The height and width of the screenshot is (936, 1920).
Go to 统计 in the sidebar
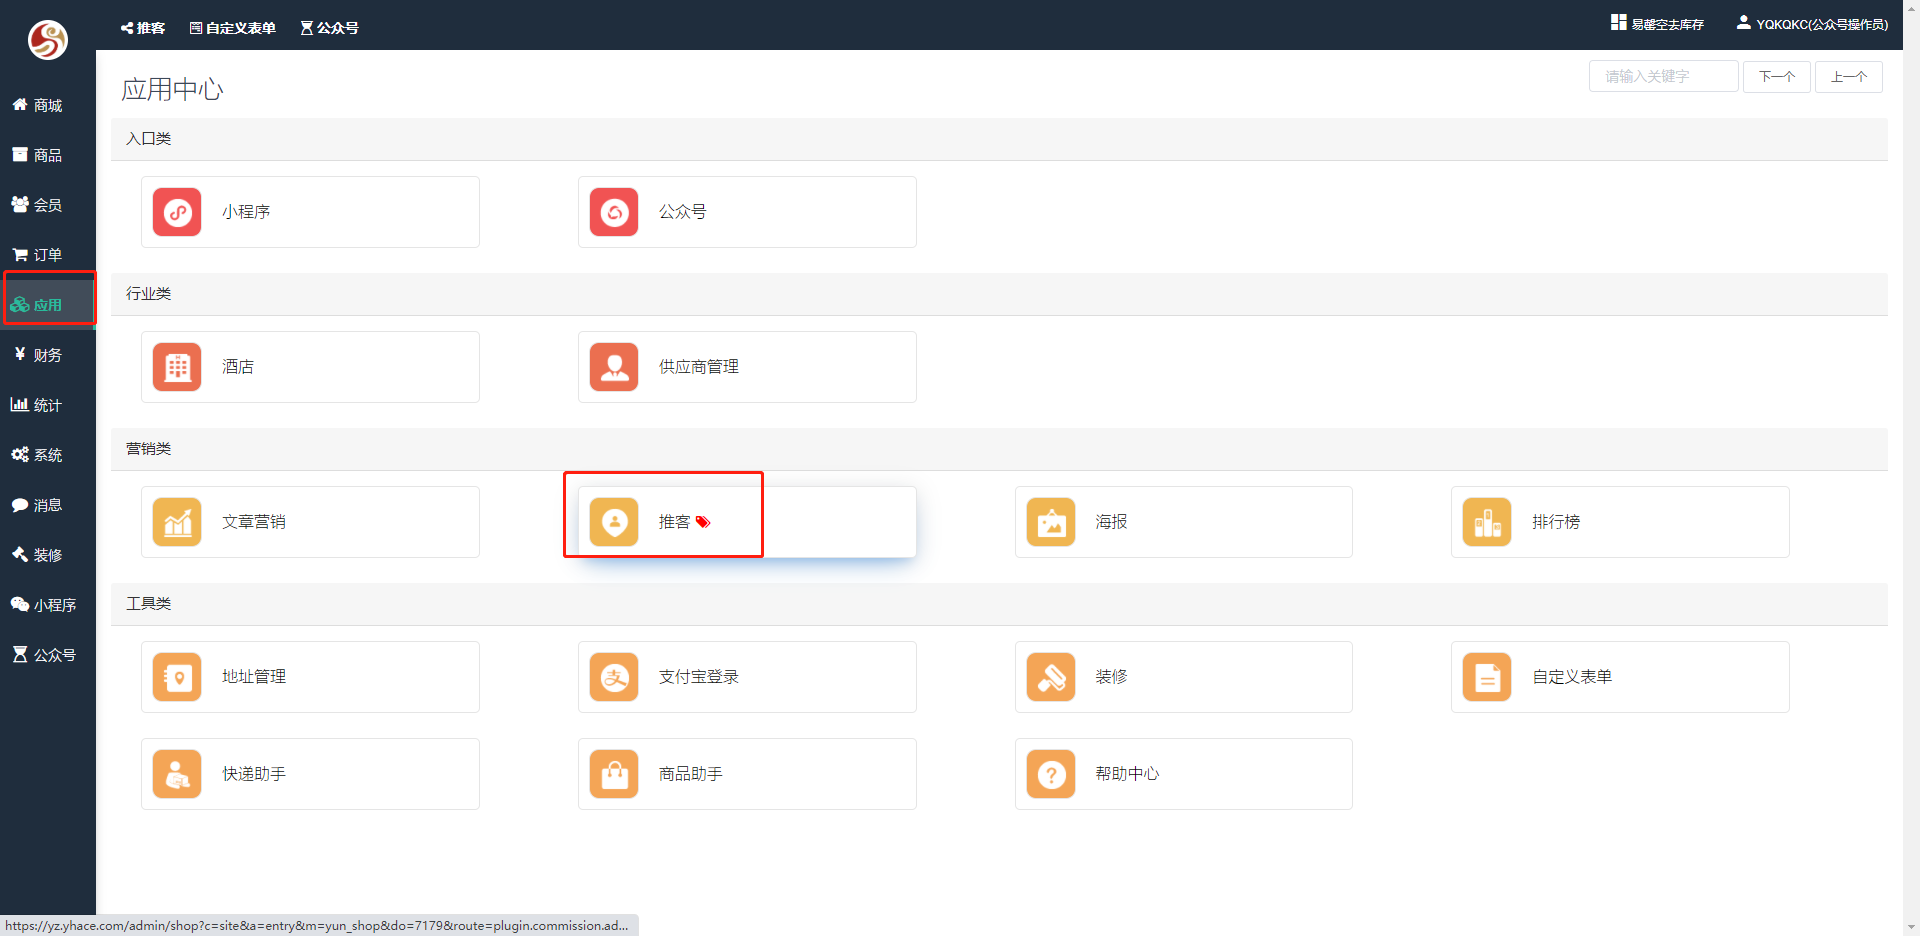[48, 405]
